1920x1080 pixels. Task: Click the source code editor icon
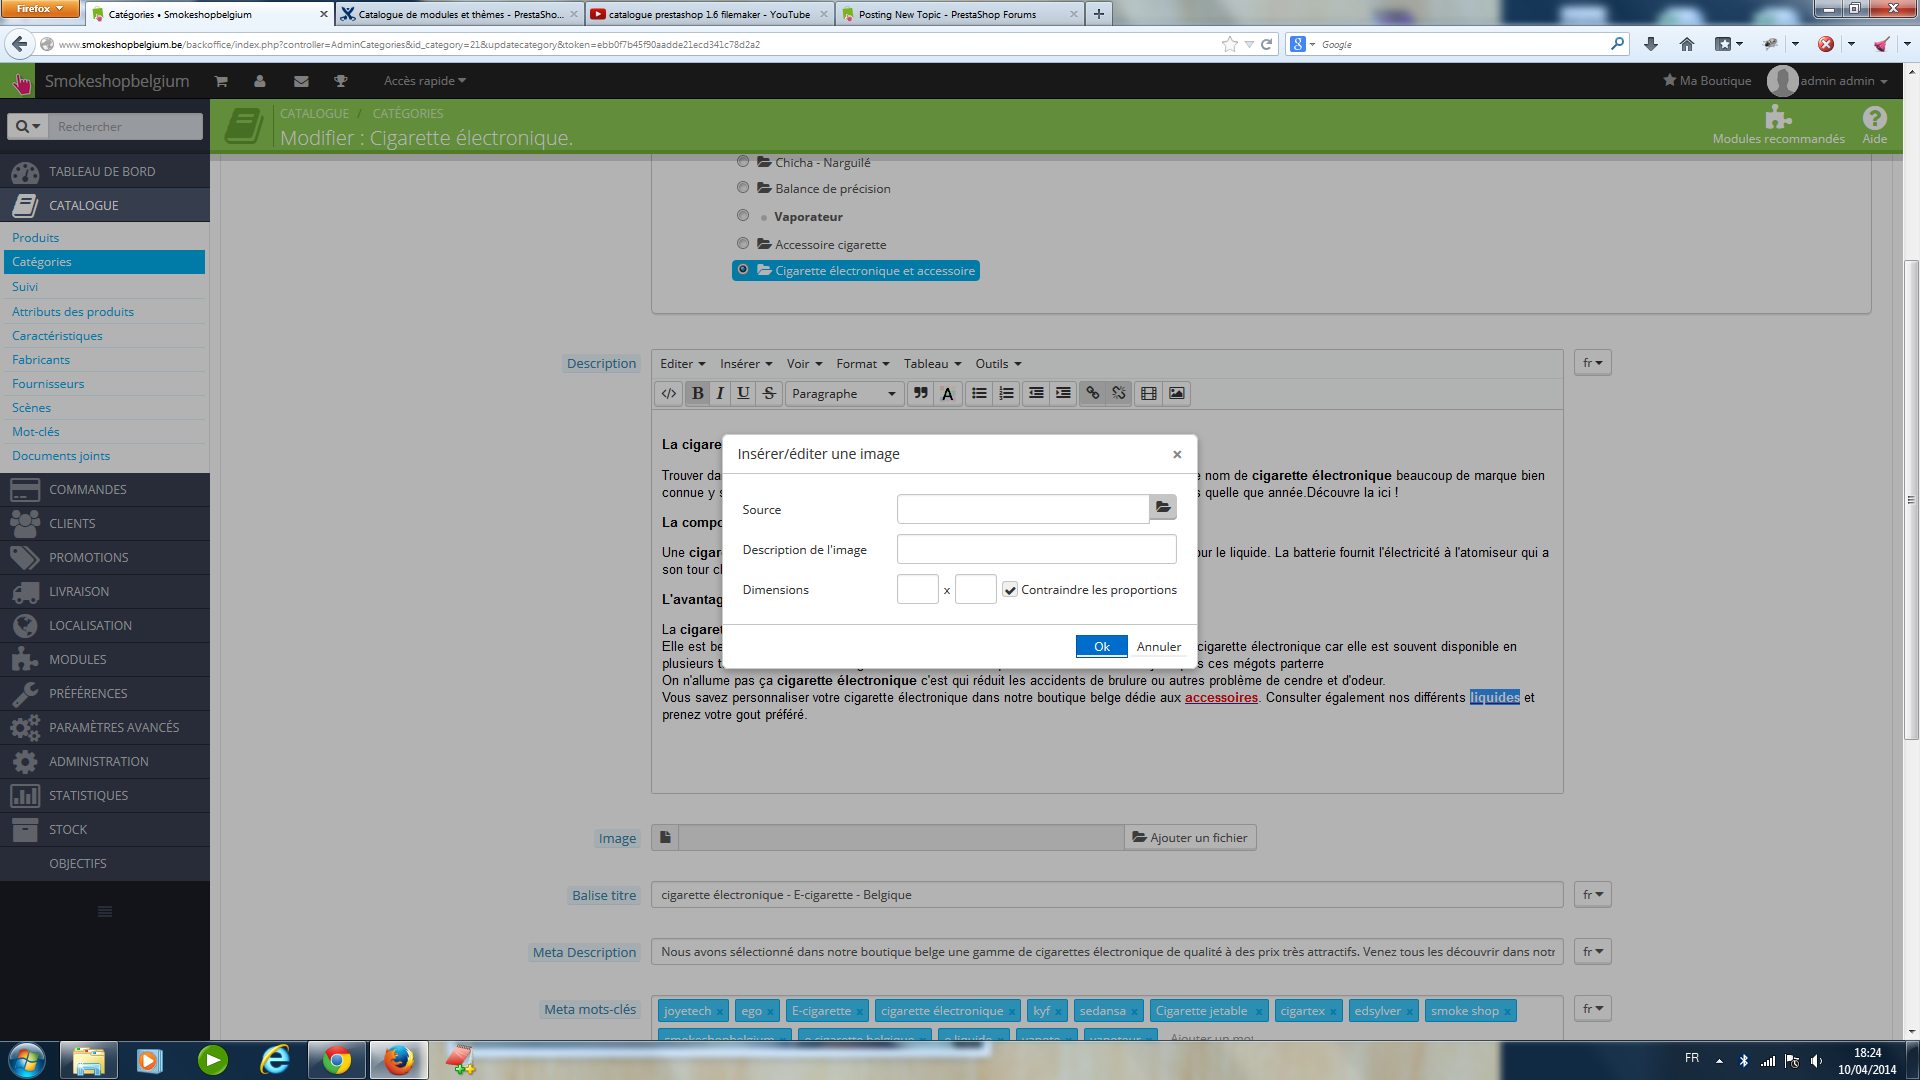(669, 394)
